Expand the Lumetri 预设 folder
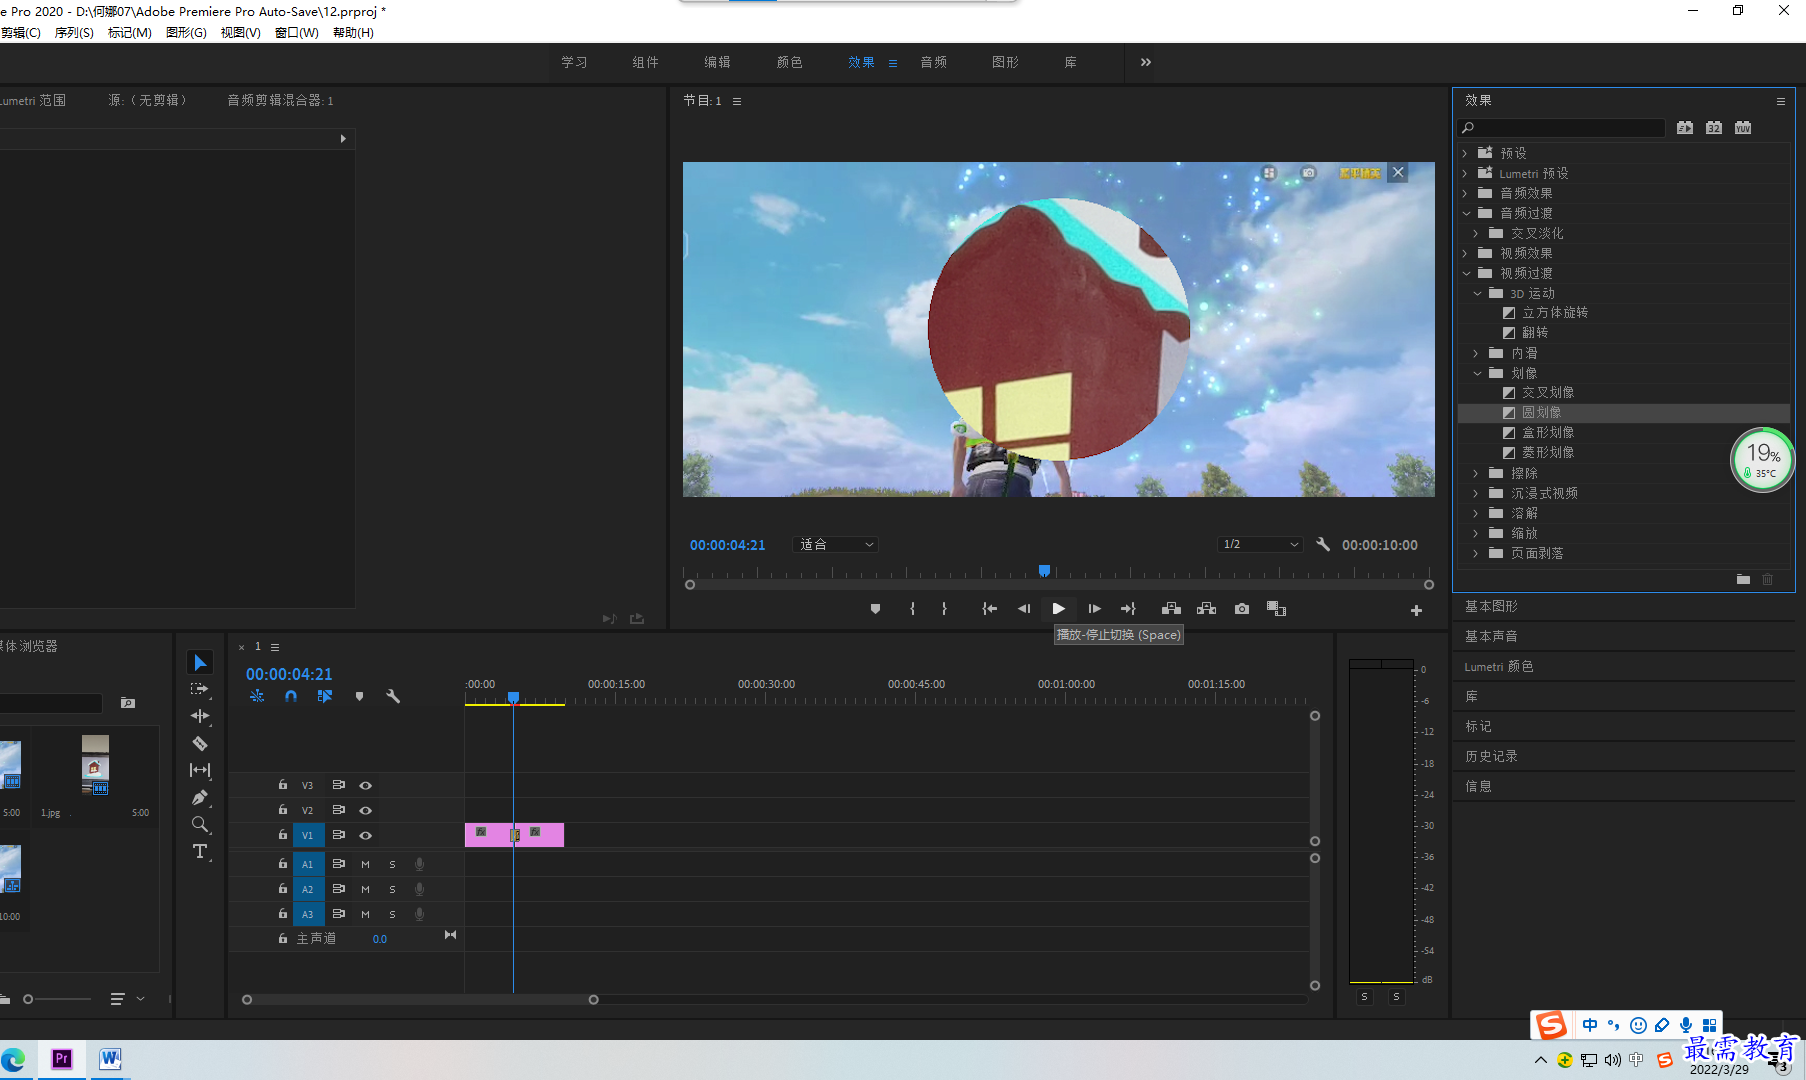This screenshot has width=1806, height=1080. point(1465,173)
